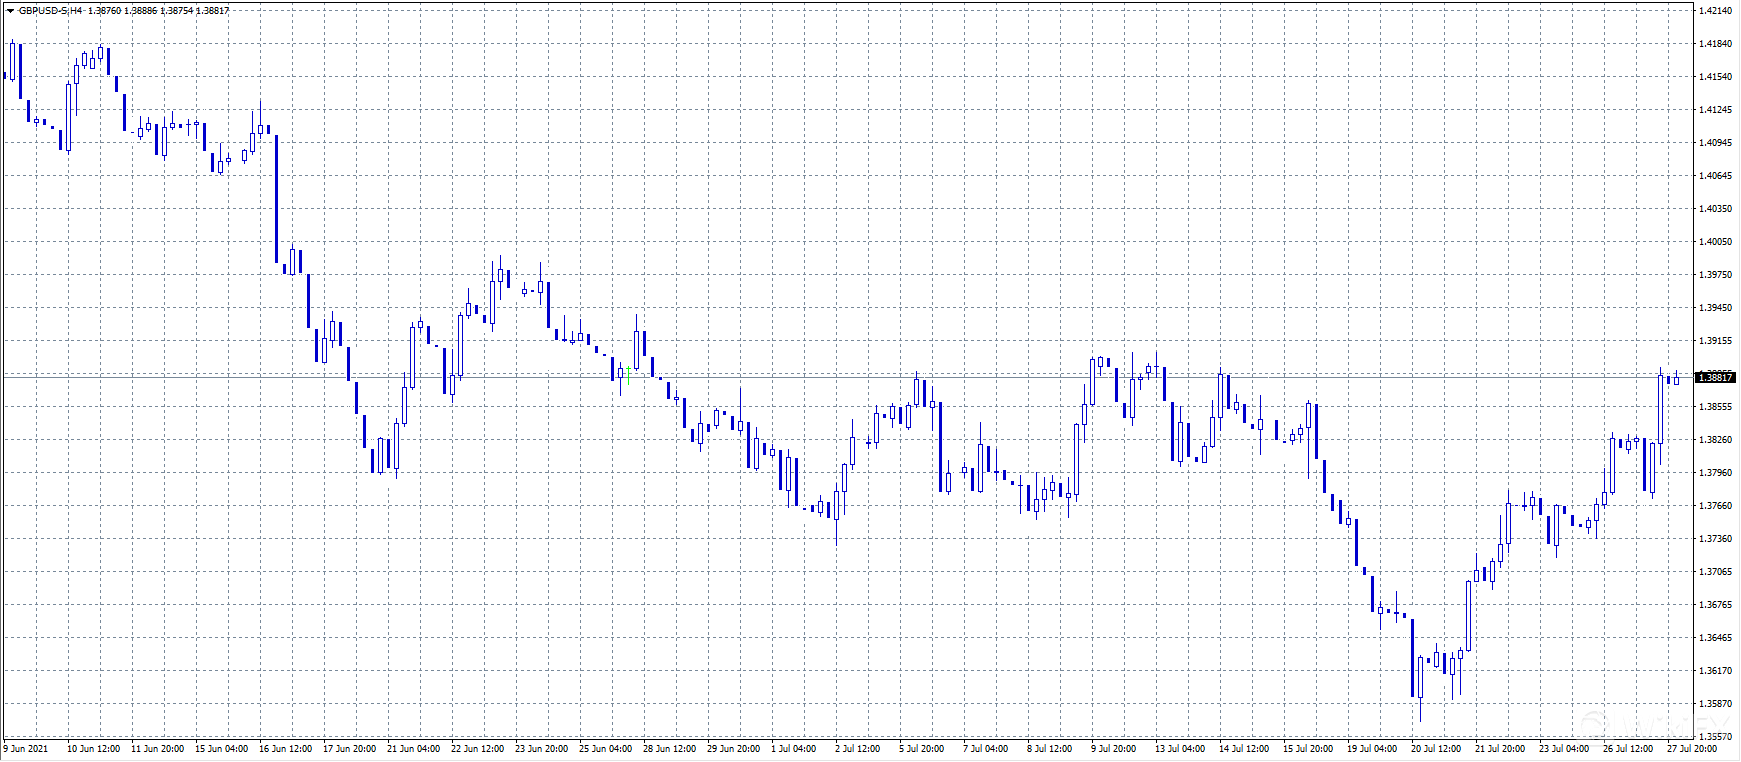Click the 5 Jul 20:00 axis label

click(x=921, y=748)
